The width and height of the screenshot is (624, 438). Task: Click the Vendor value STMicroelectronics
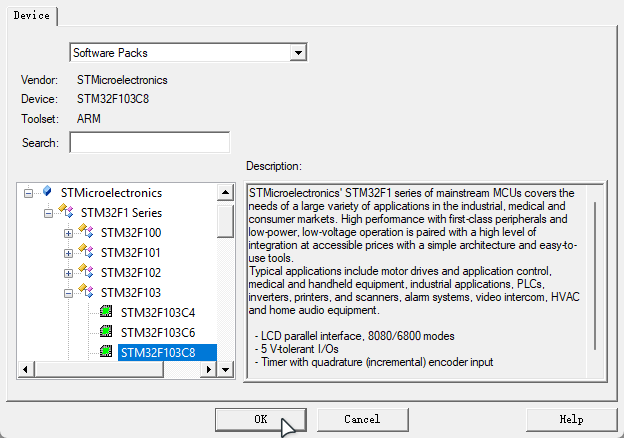coord(122,80)
